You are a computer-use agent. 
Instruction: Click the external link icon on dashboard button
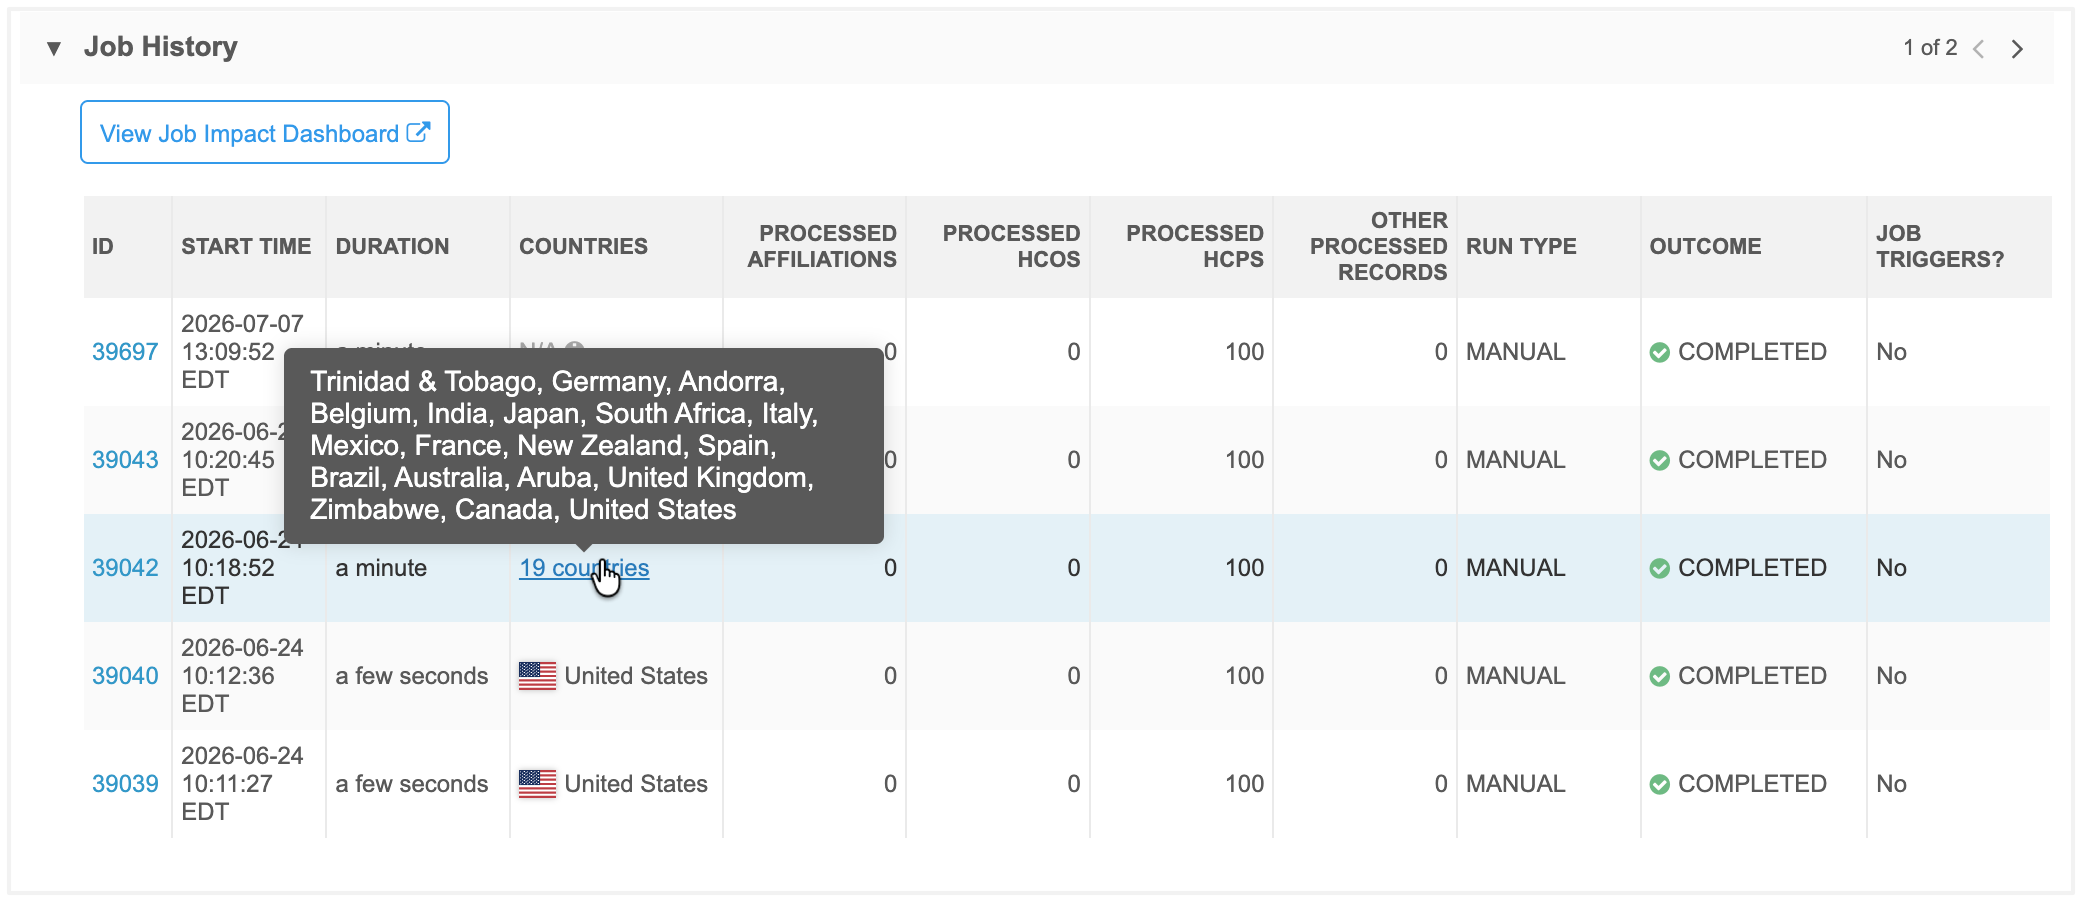coord(419,132)
